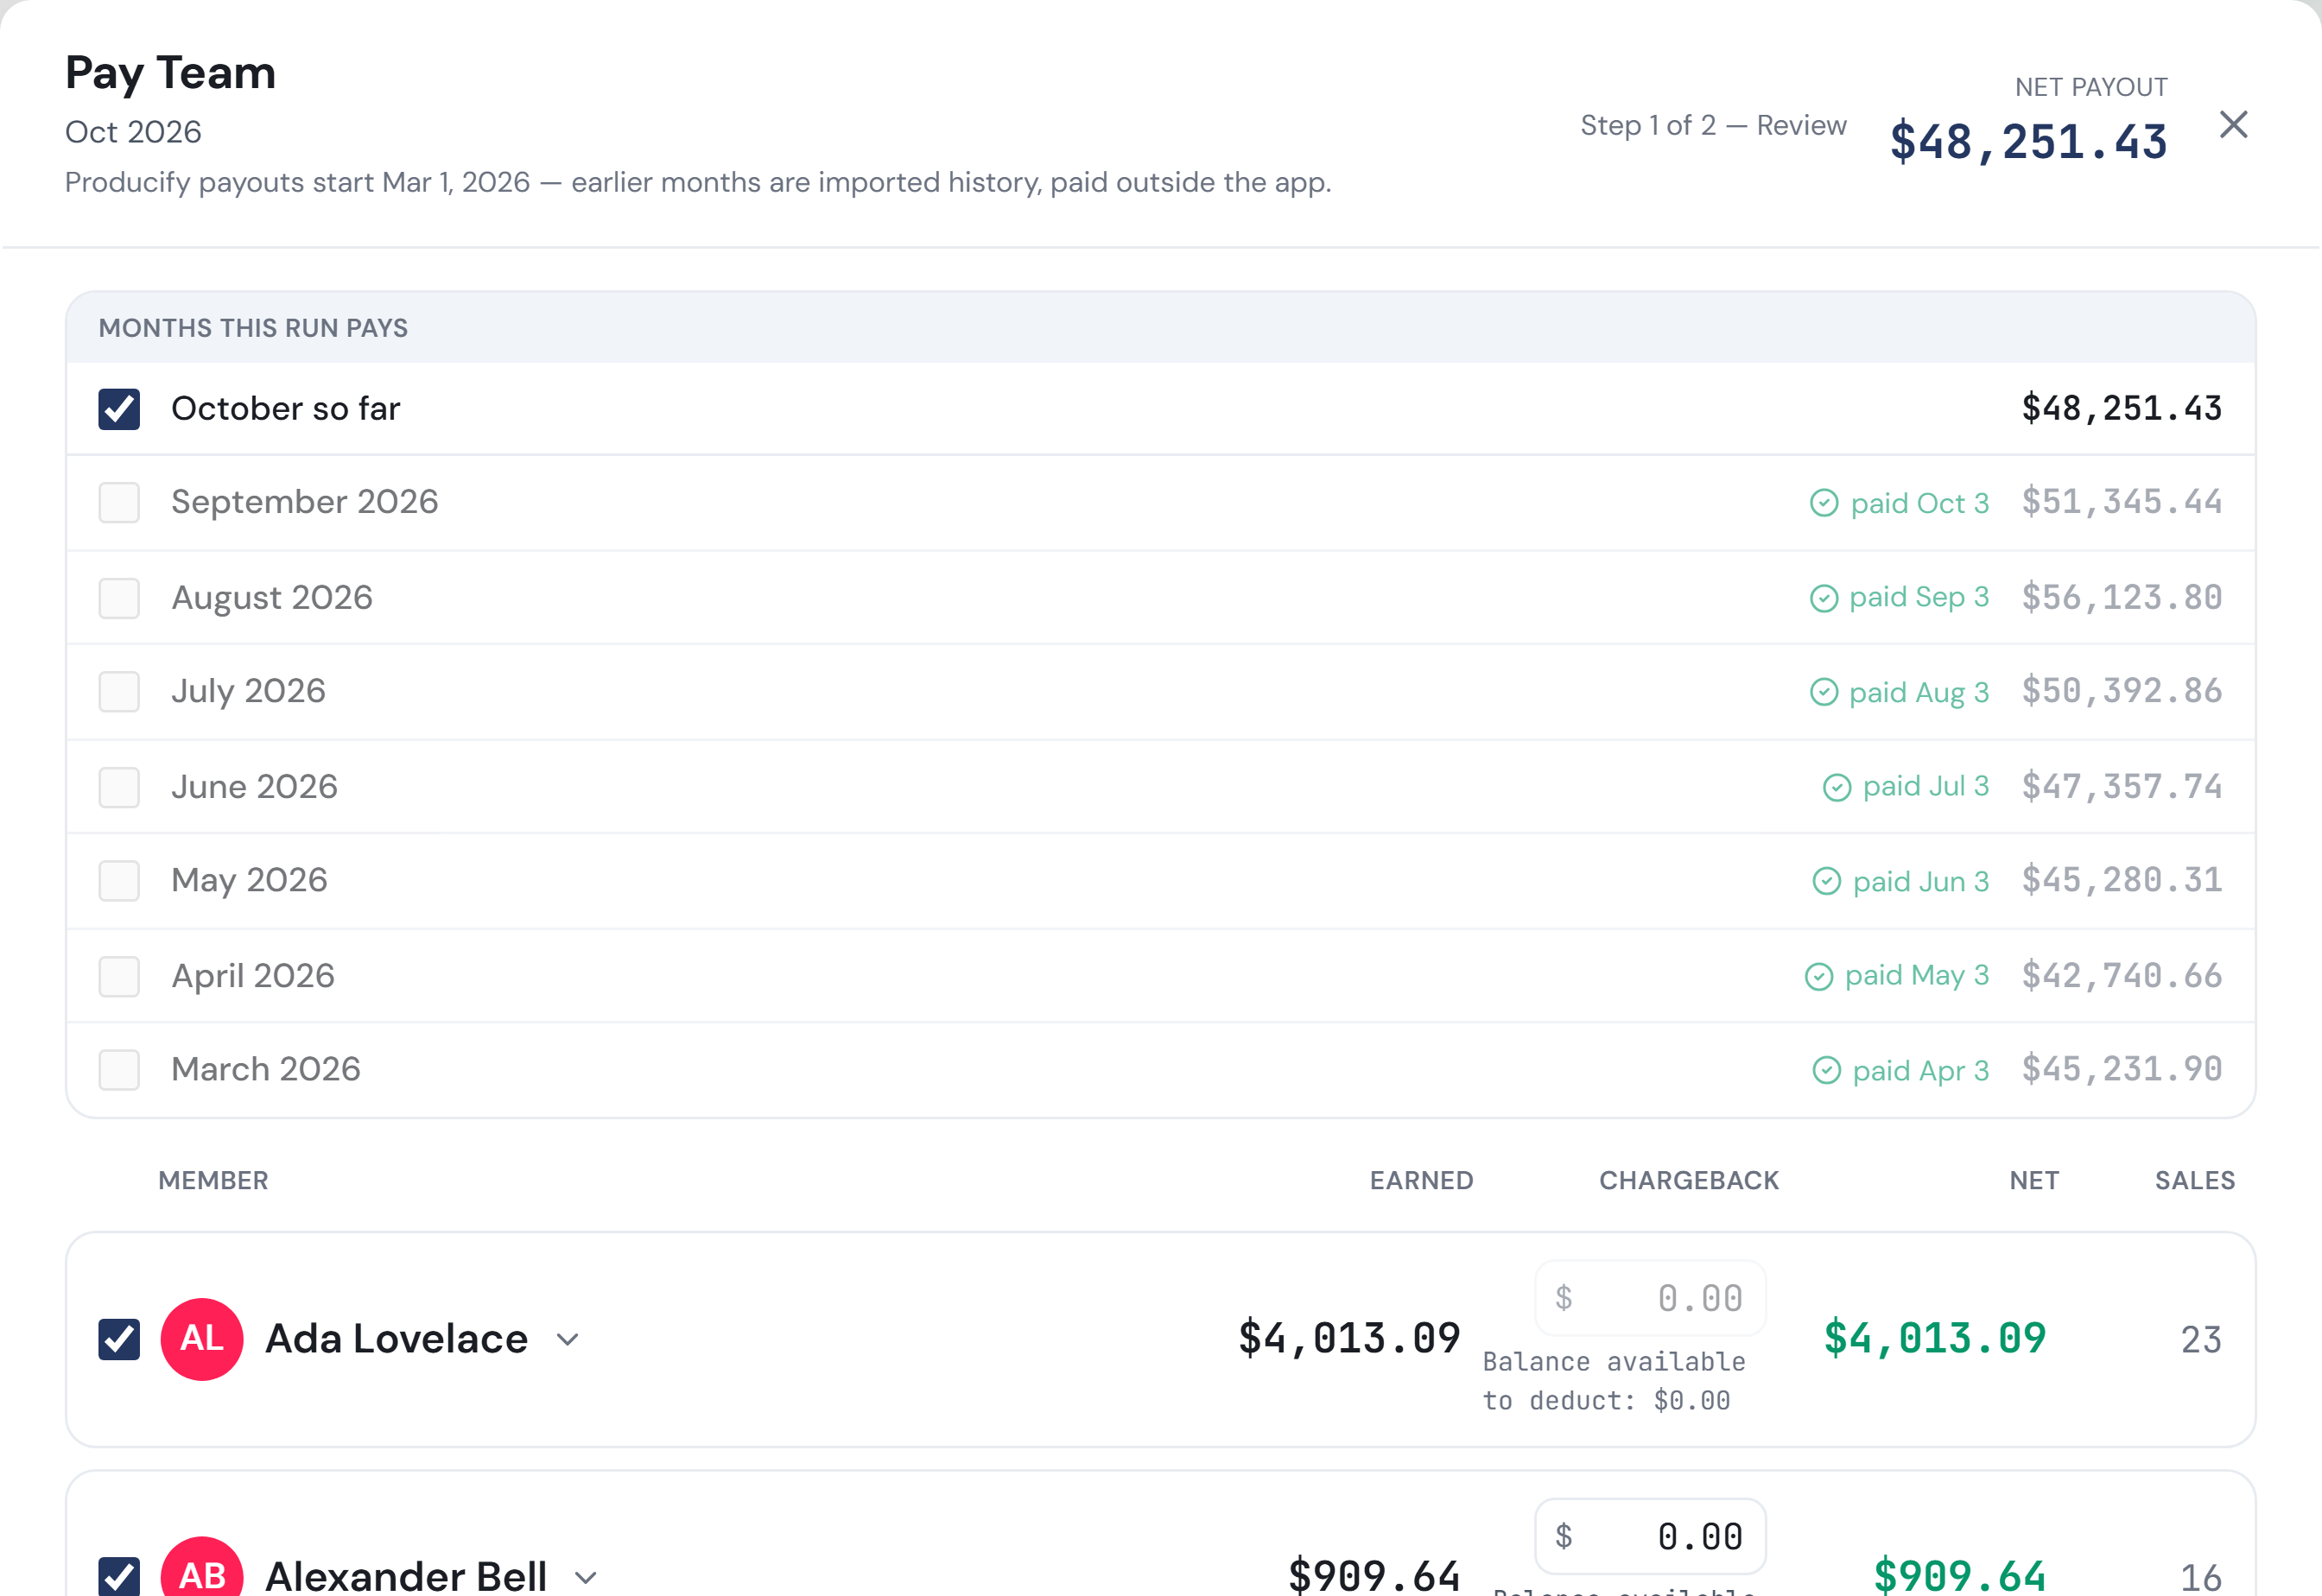Close the Pay Team dialog
2322x1596 pixels.
click(x=2233, y=125)
